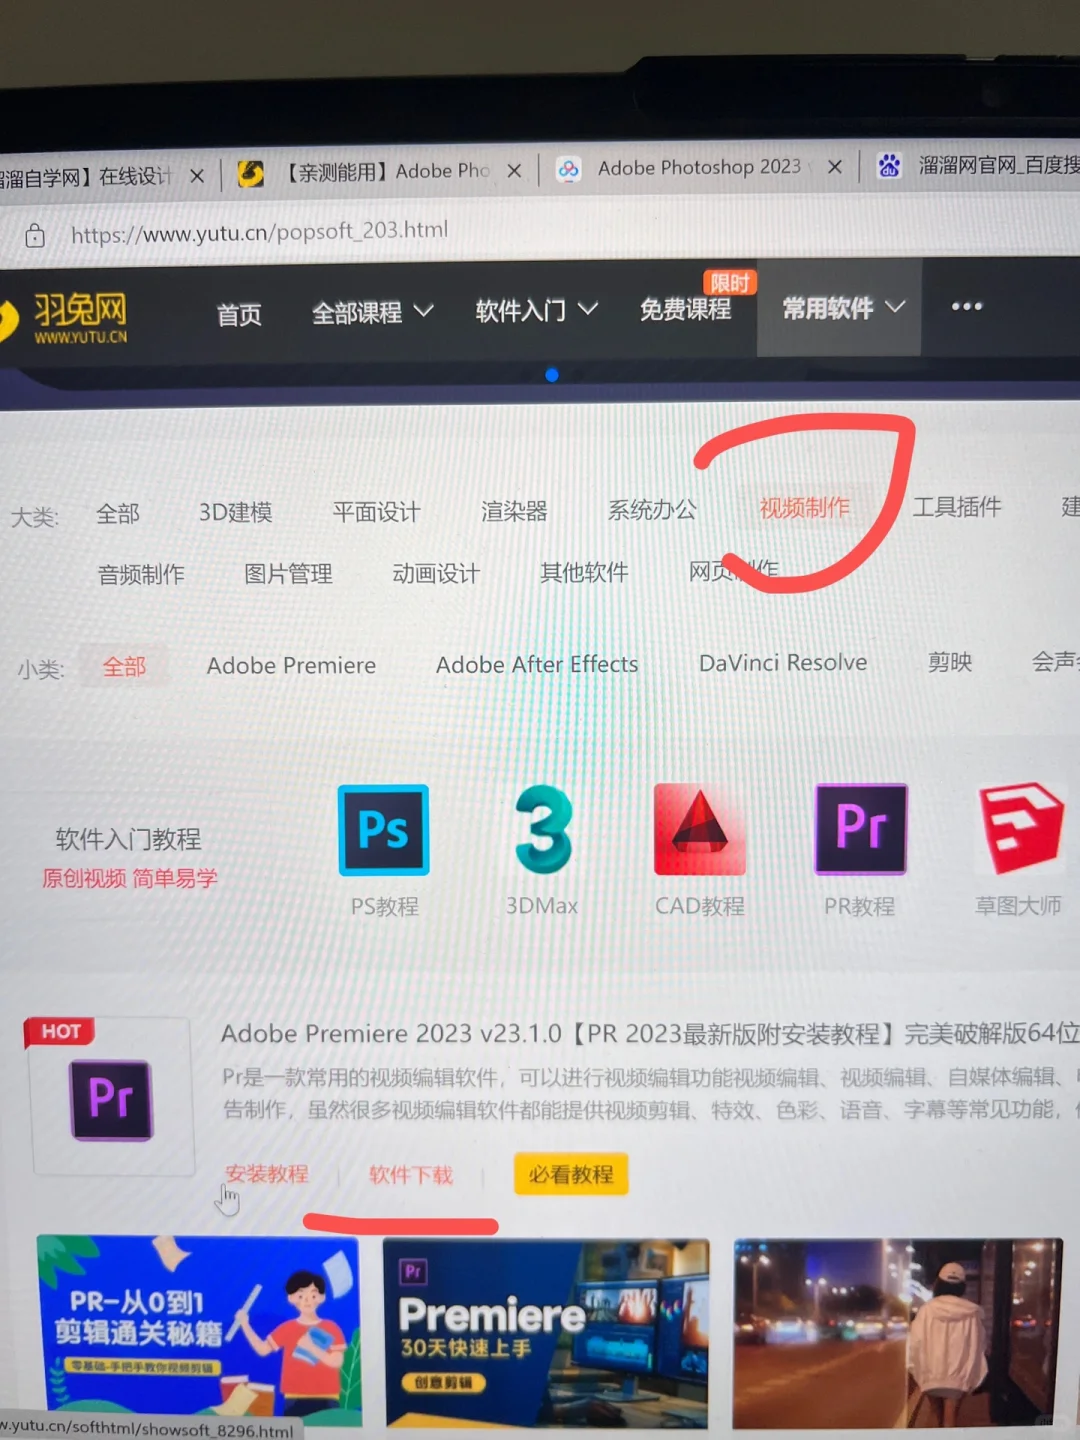Click the CAD教程 AutoCAD icon
This screenshot has width=1080, height=1440.
coord(699,830)
